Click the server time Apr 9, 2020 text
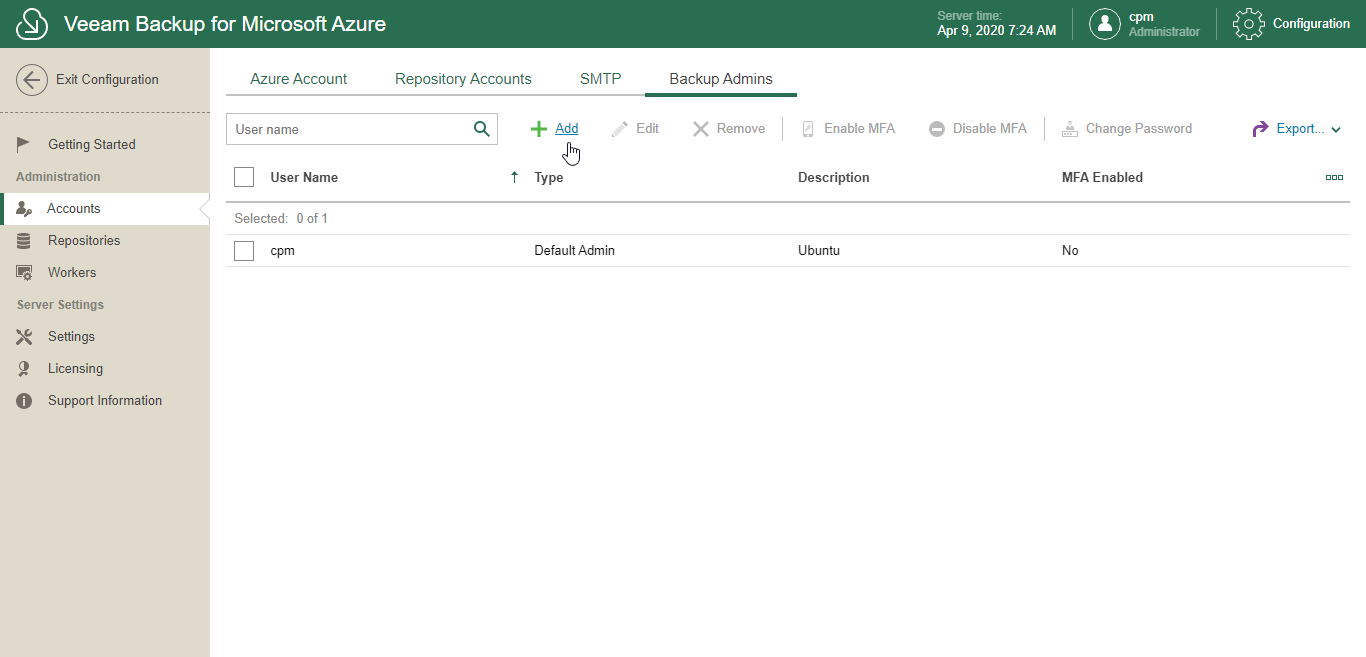Viewport: 1366px width, 657px height. pos(997,31)
